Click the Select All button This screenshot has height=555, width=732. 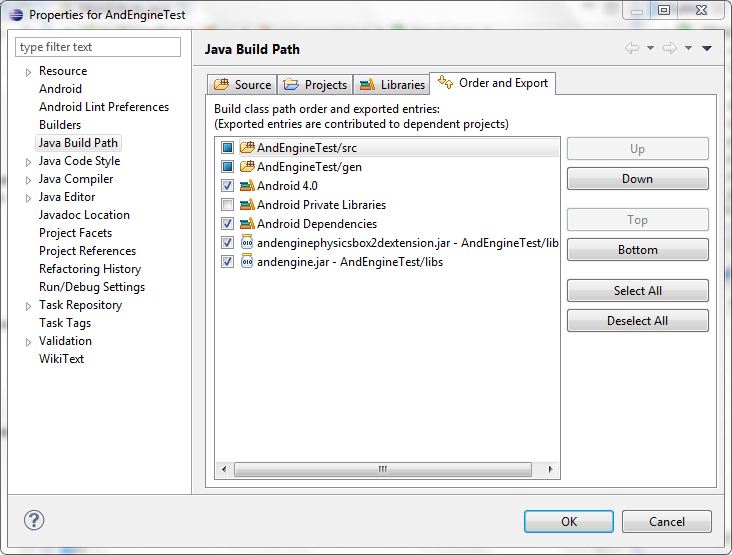638,291
